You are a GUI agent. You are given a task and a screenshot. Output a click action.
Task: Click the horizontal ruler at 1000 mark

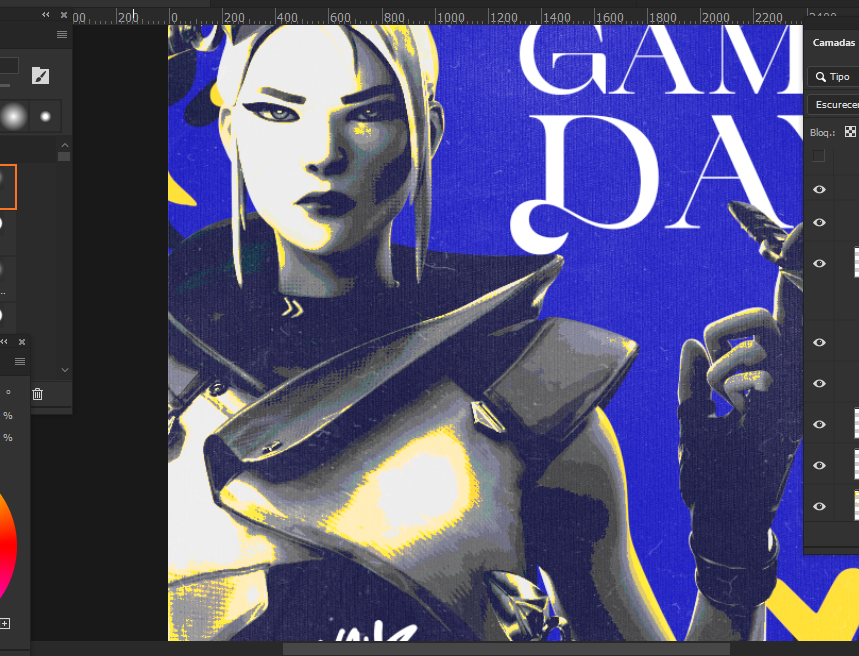point(451,18)
